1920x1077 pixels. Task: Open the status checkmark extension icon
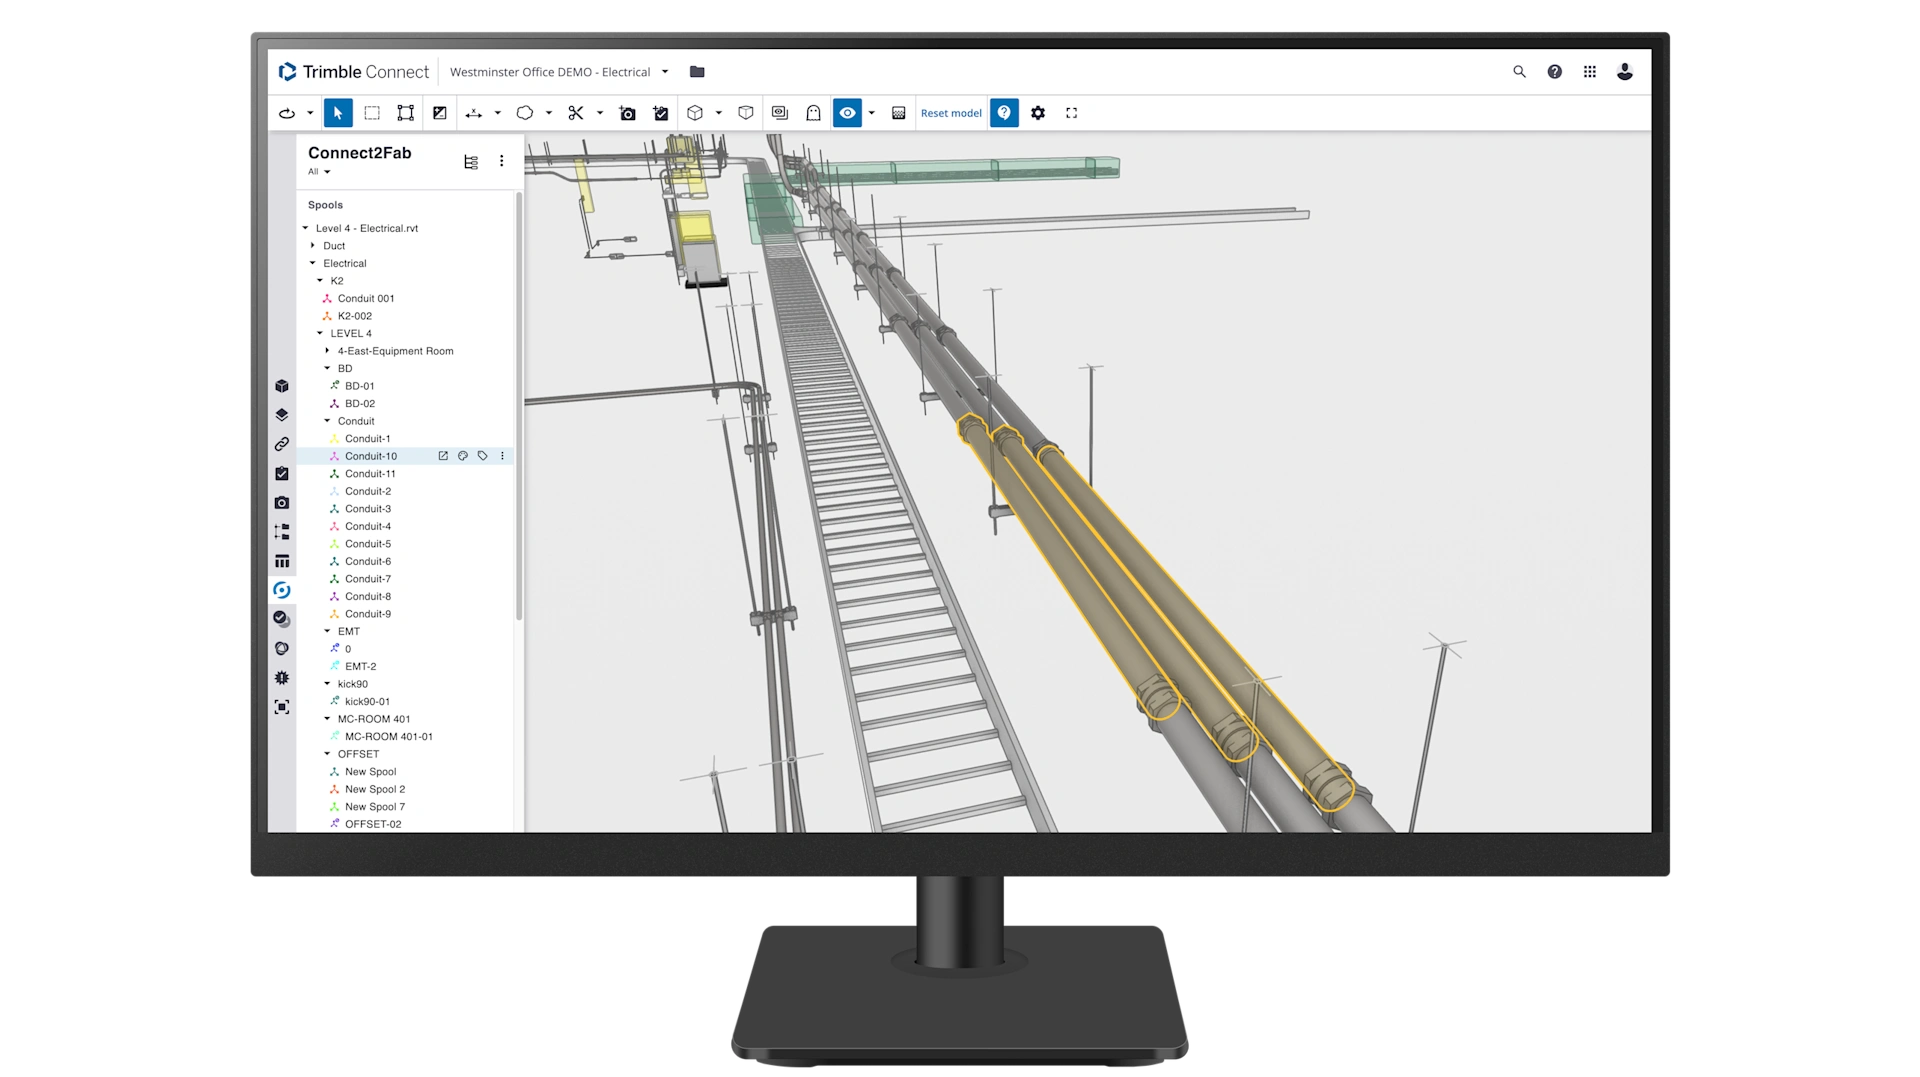point(282,619)
